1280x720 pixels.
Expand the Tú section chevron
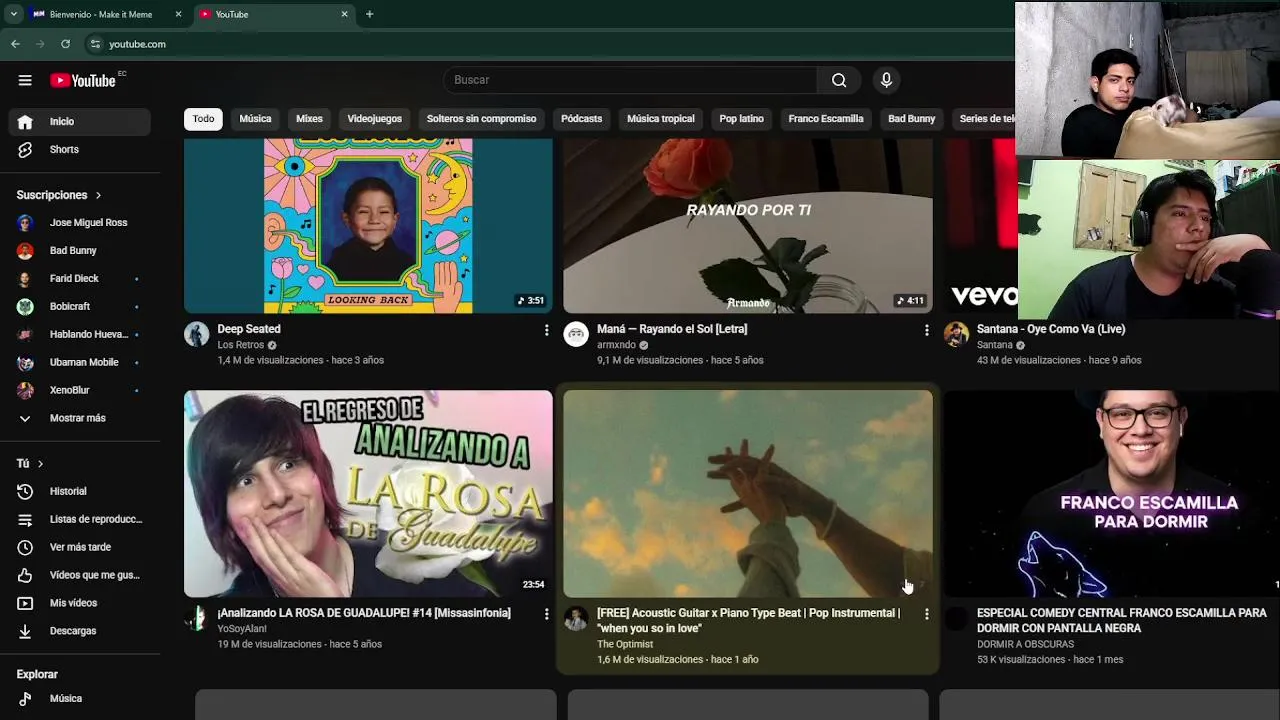click(40, 464)
